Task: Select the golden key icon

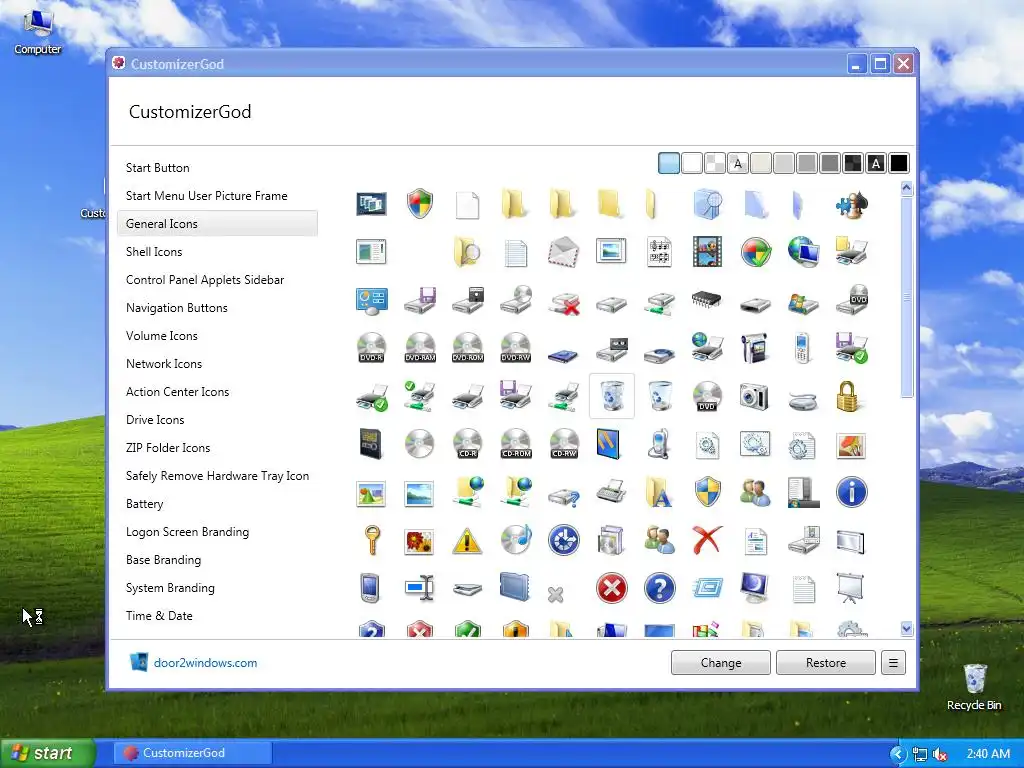Action: [372, 539]
